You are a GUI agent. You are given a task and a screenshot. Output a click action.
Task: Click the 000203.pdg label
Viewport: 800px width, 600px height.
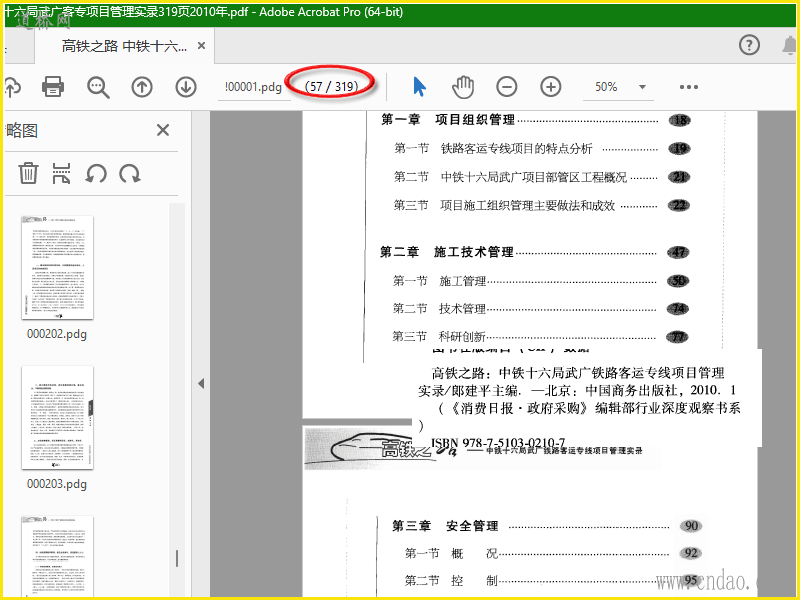click(57, 484)
